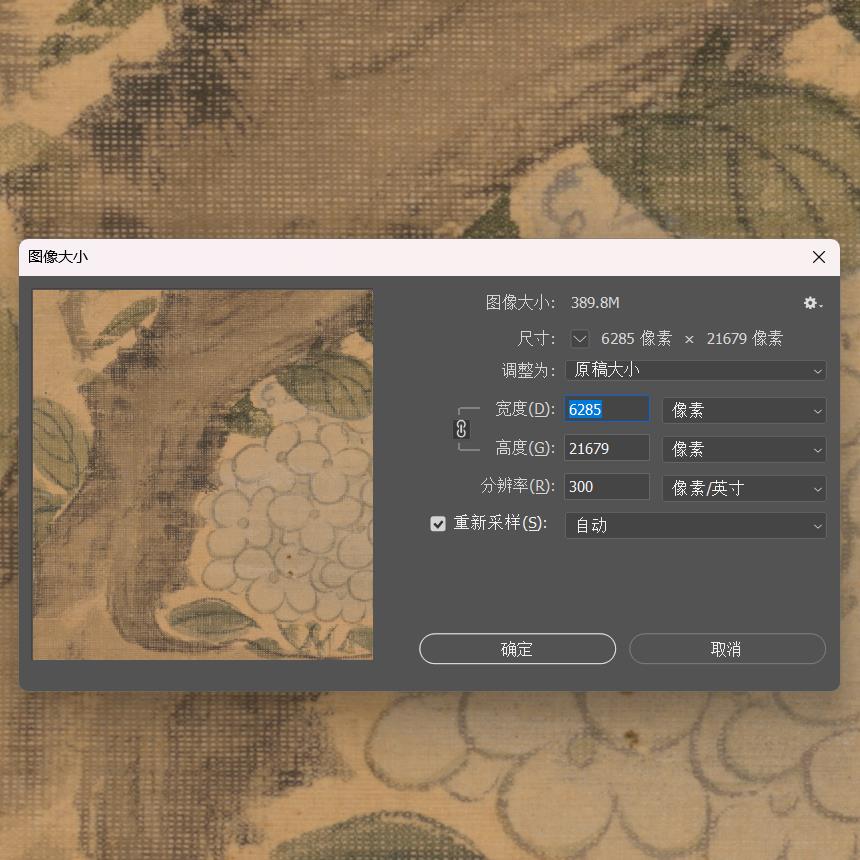Open the gear settings menu in dialog
860x860 pixels.
(x=812, y=303)
